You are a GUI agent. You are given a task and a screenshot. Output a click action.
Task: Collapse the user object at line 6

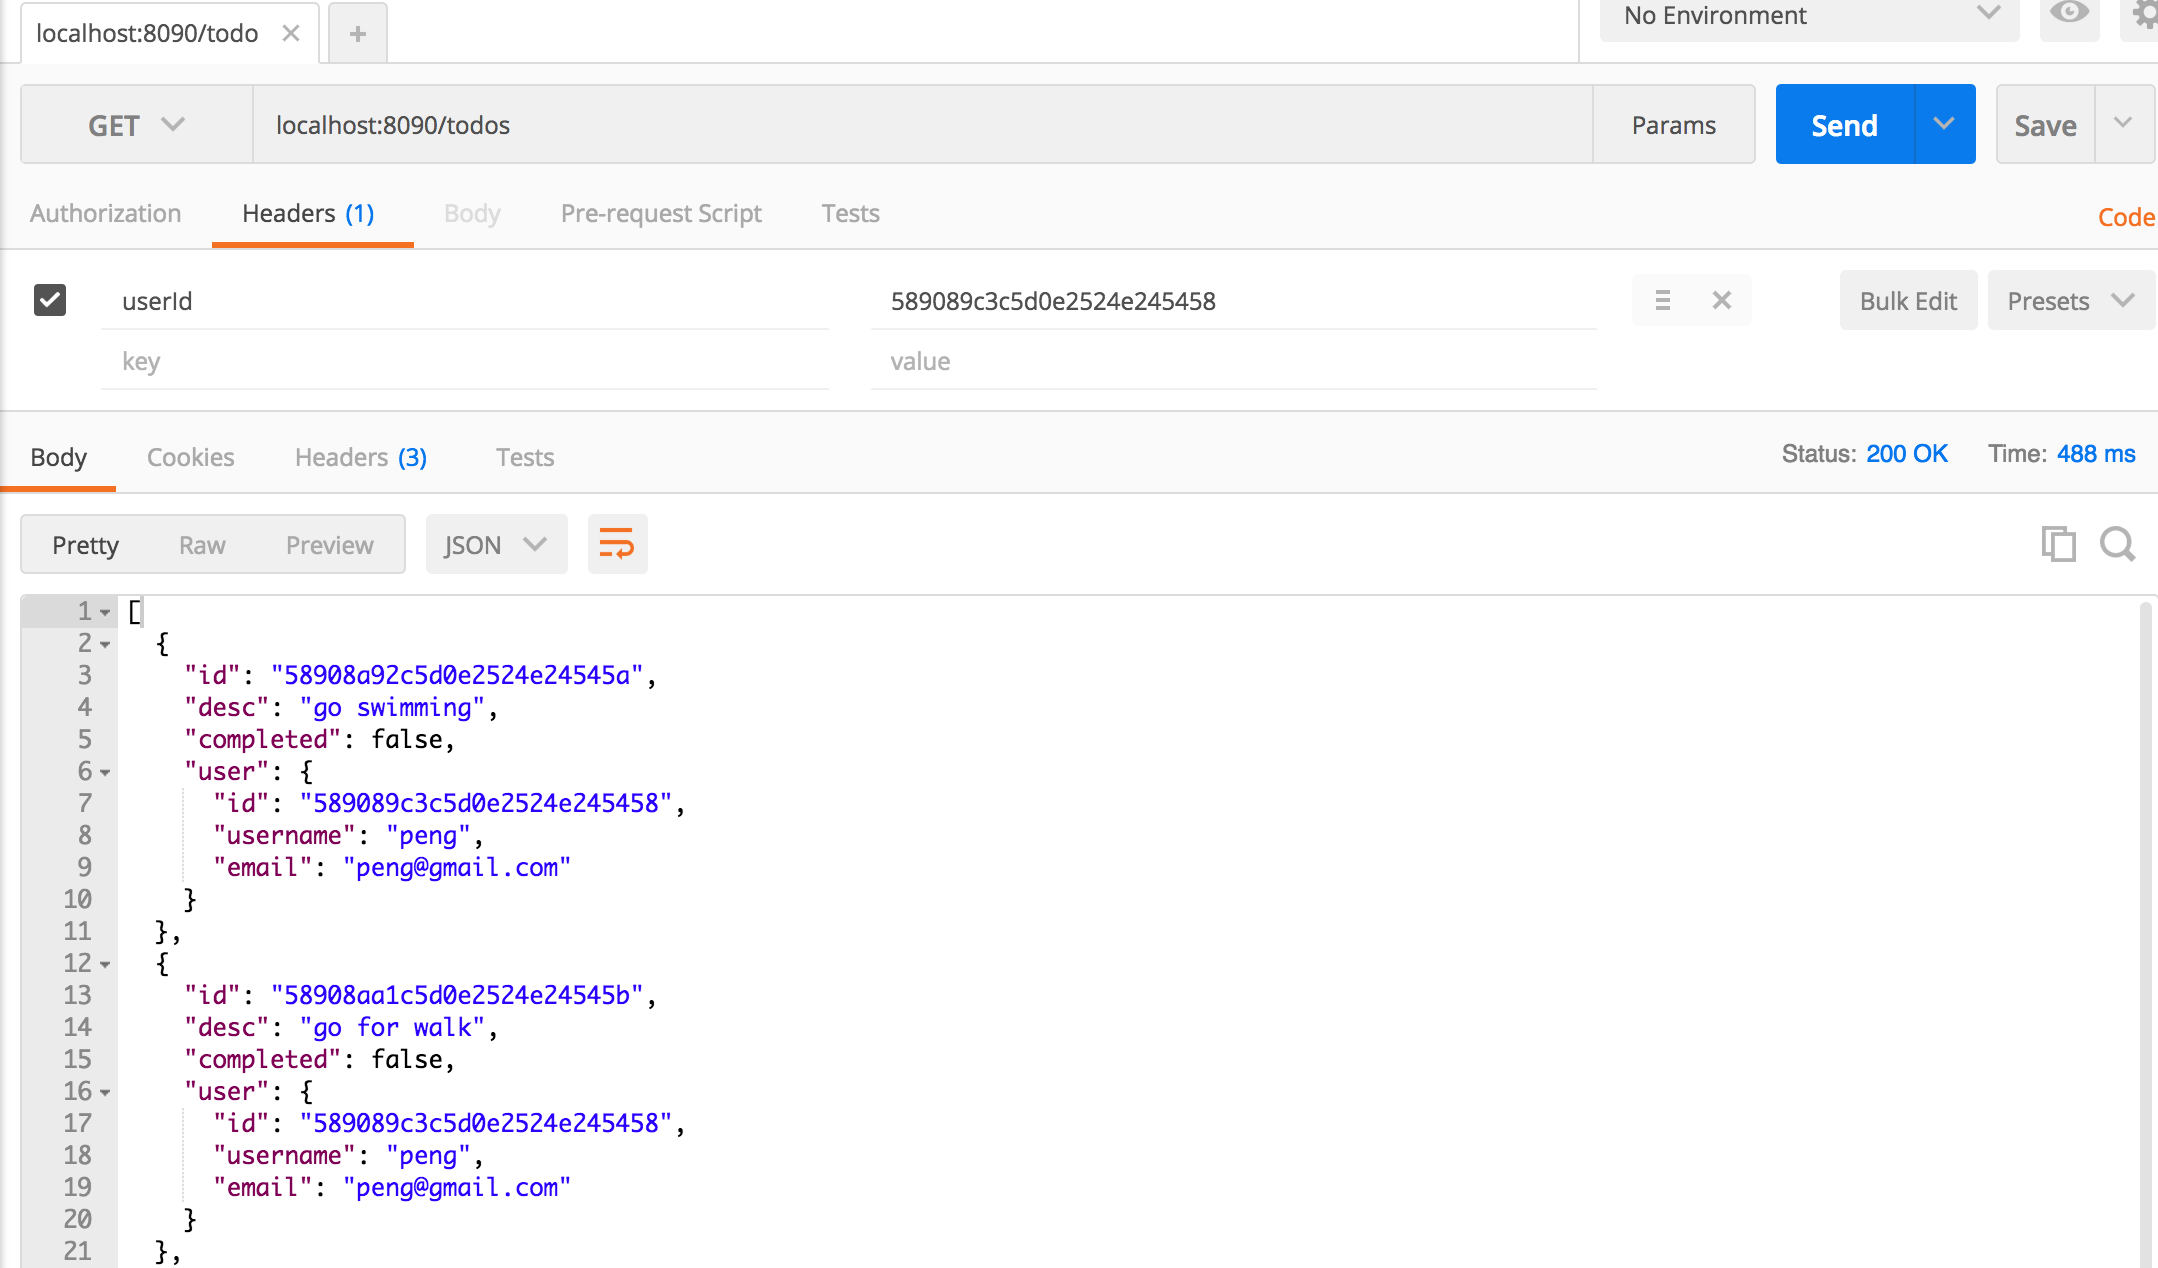[105, 772]
